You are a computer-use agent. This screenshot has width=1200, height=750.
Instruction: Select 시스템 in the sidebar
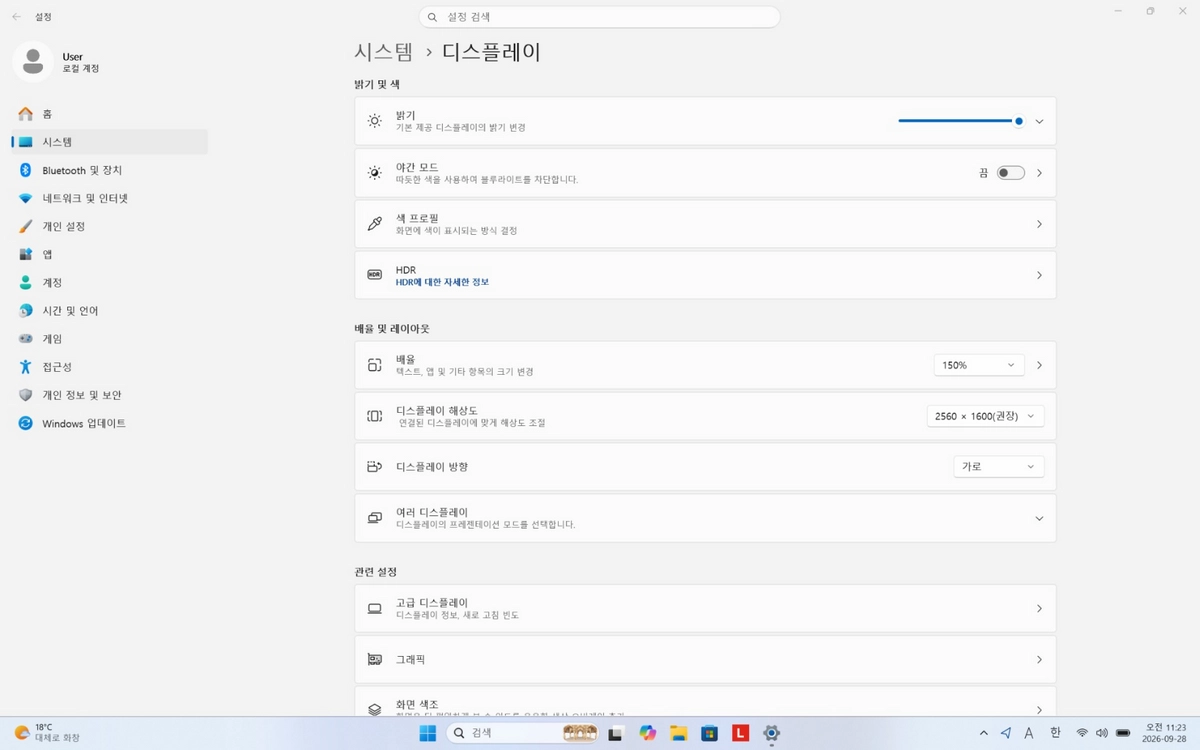point(110,142)
